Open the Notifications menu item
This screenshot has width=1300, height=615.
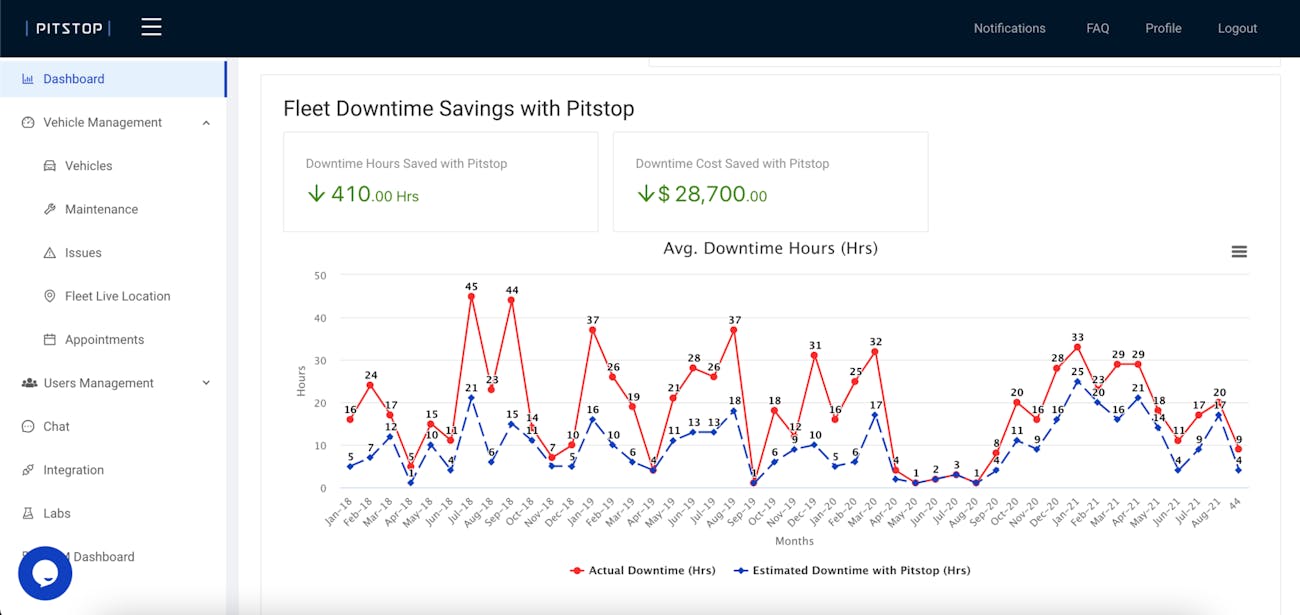pyautogui.click(x=1009, y=28)
